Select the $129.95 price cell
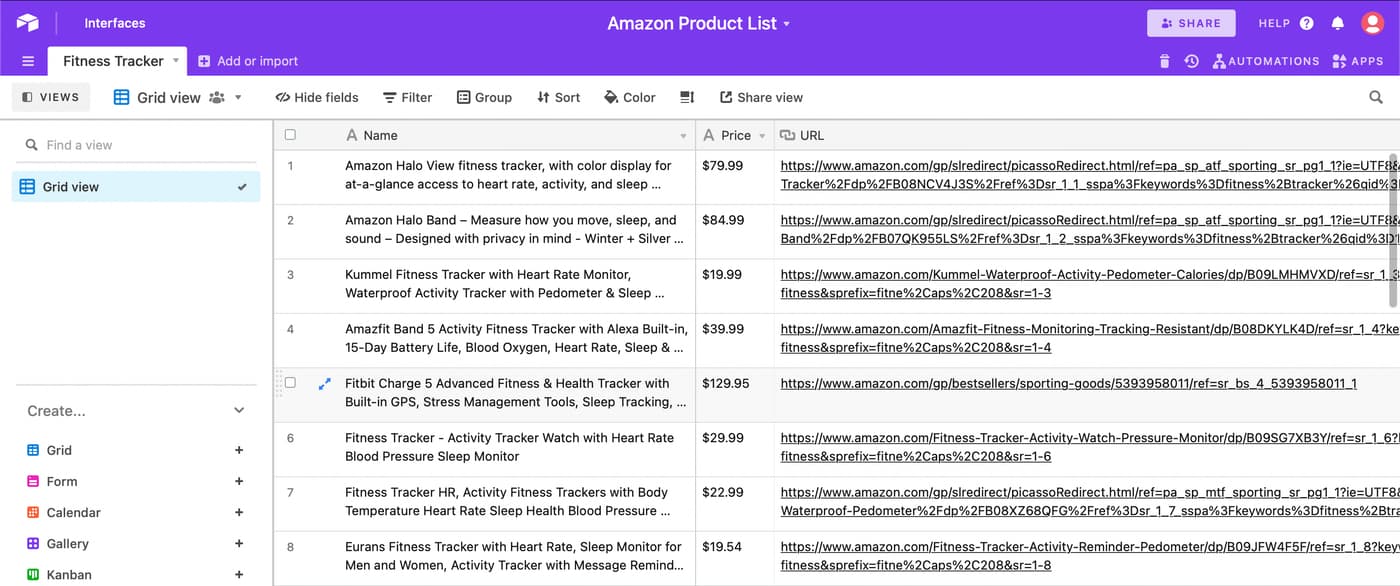Screen dimensions: 1400x586 [x=735, y=395]
